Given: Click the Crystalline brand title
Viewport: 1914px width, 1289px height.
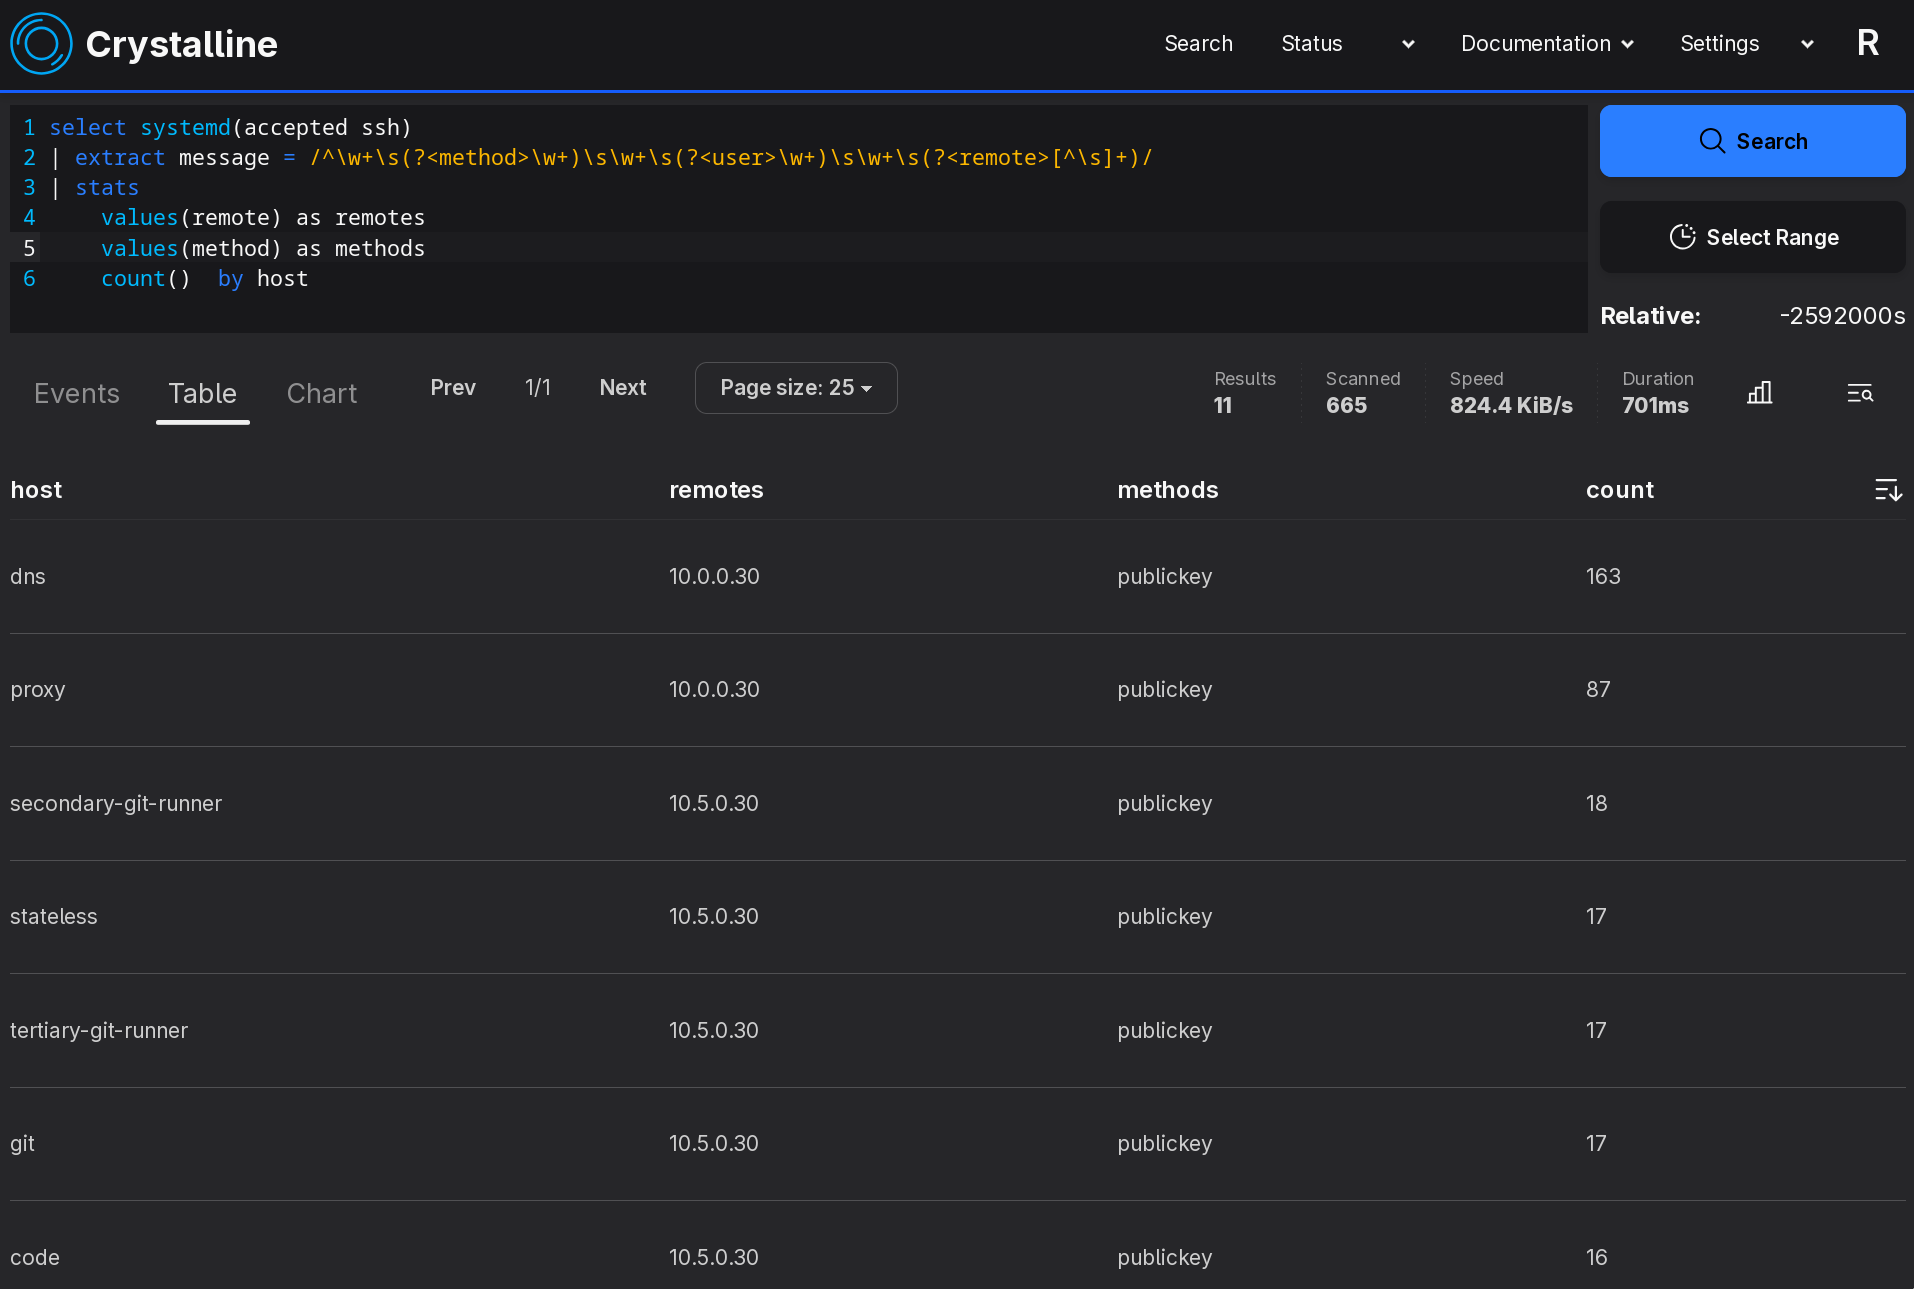Looking at the screenshot, I should pos(181,44).
